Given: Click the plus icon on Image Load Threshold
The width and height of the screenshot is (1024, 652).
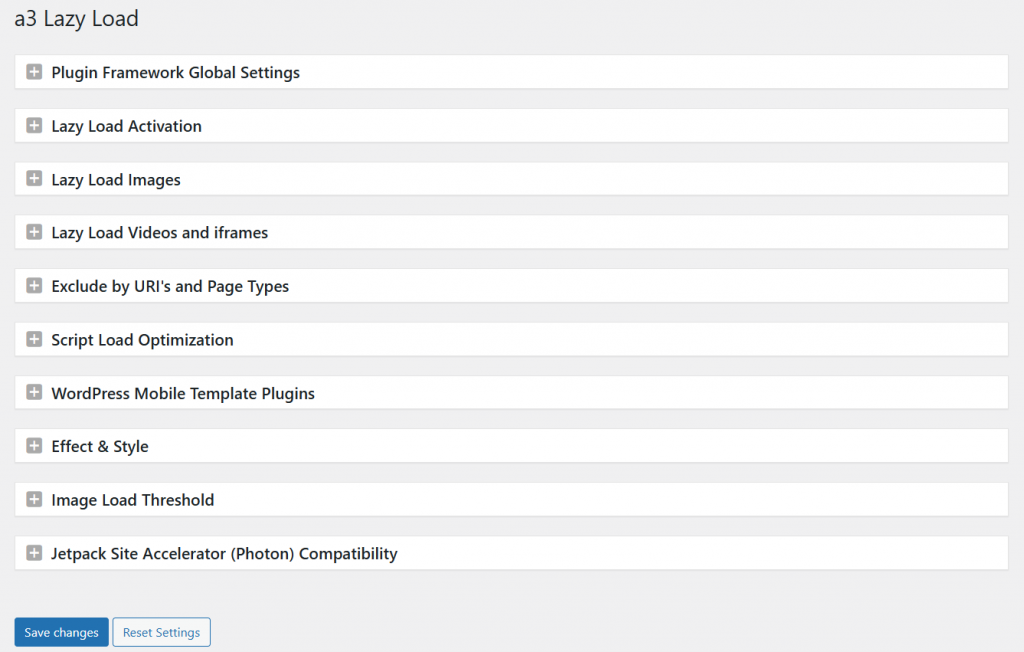Looking at the screenshot, I should click(35, 499).
